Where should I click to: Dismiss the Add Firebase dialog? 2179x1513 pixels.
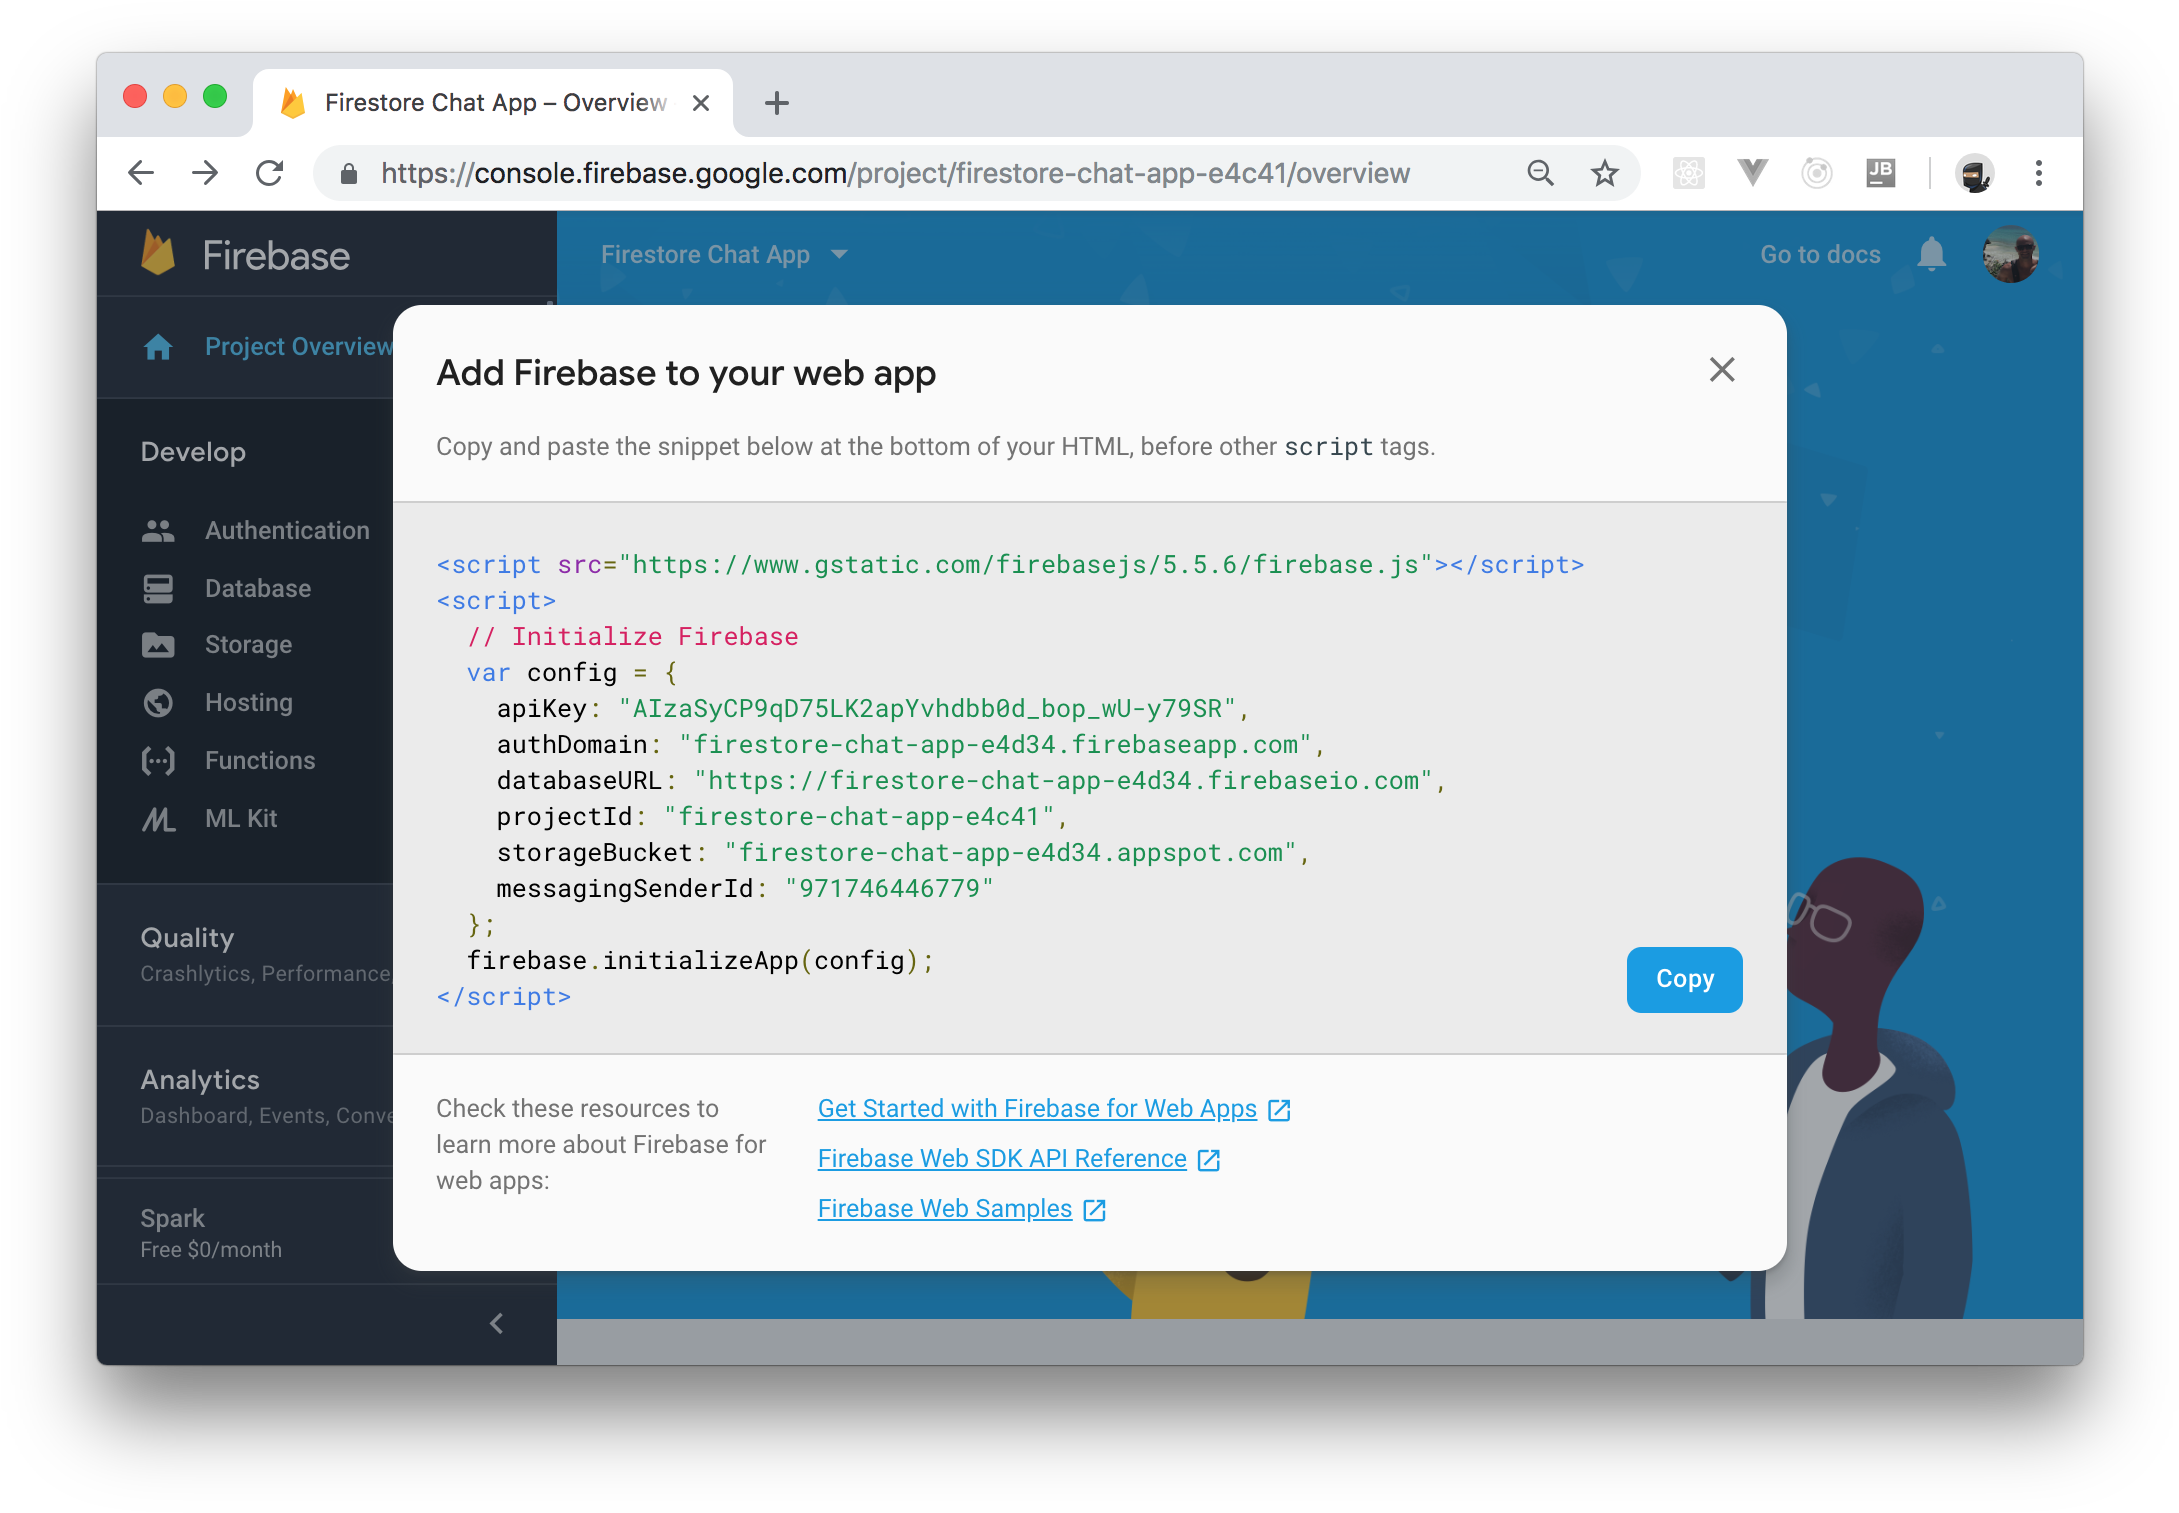click(x=1721, y=370)
